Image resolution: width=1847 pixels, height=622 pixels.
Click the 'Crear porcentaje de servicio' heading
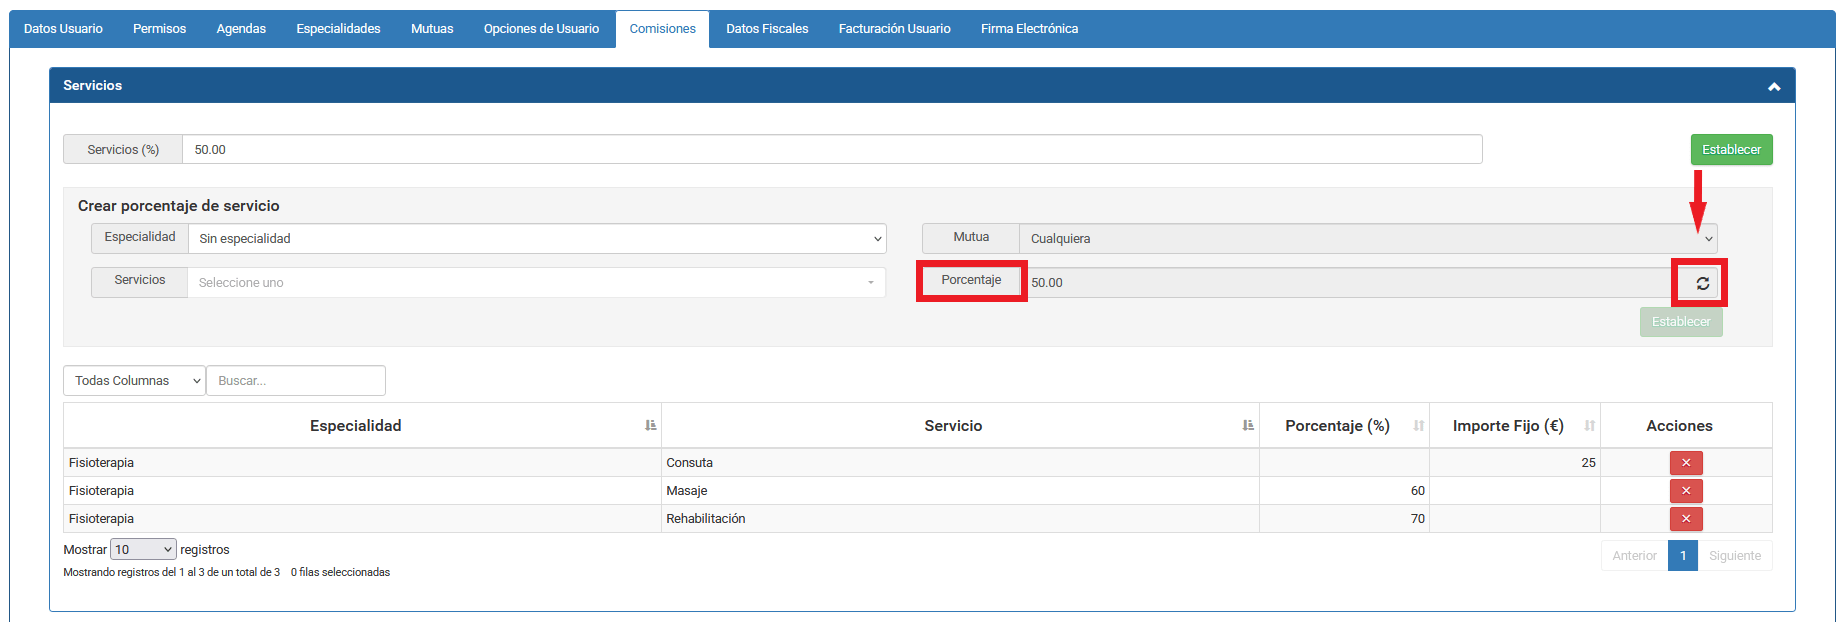click(x=179, y=206)
